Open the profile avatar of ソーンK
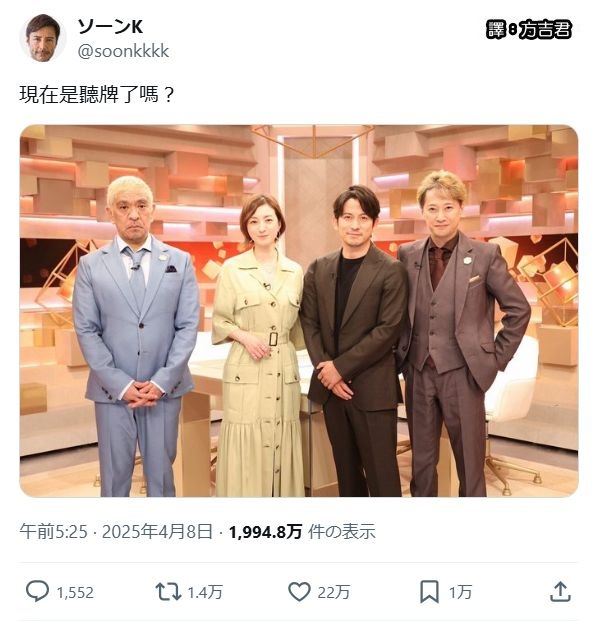 pyautogui.click(x=43, y=38)
